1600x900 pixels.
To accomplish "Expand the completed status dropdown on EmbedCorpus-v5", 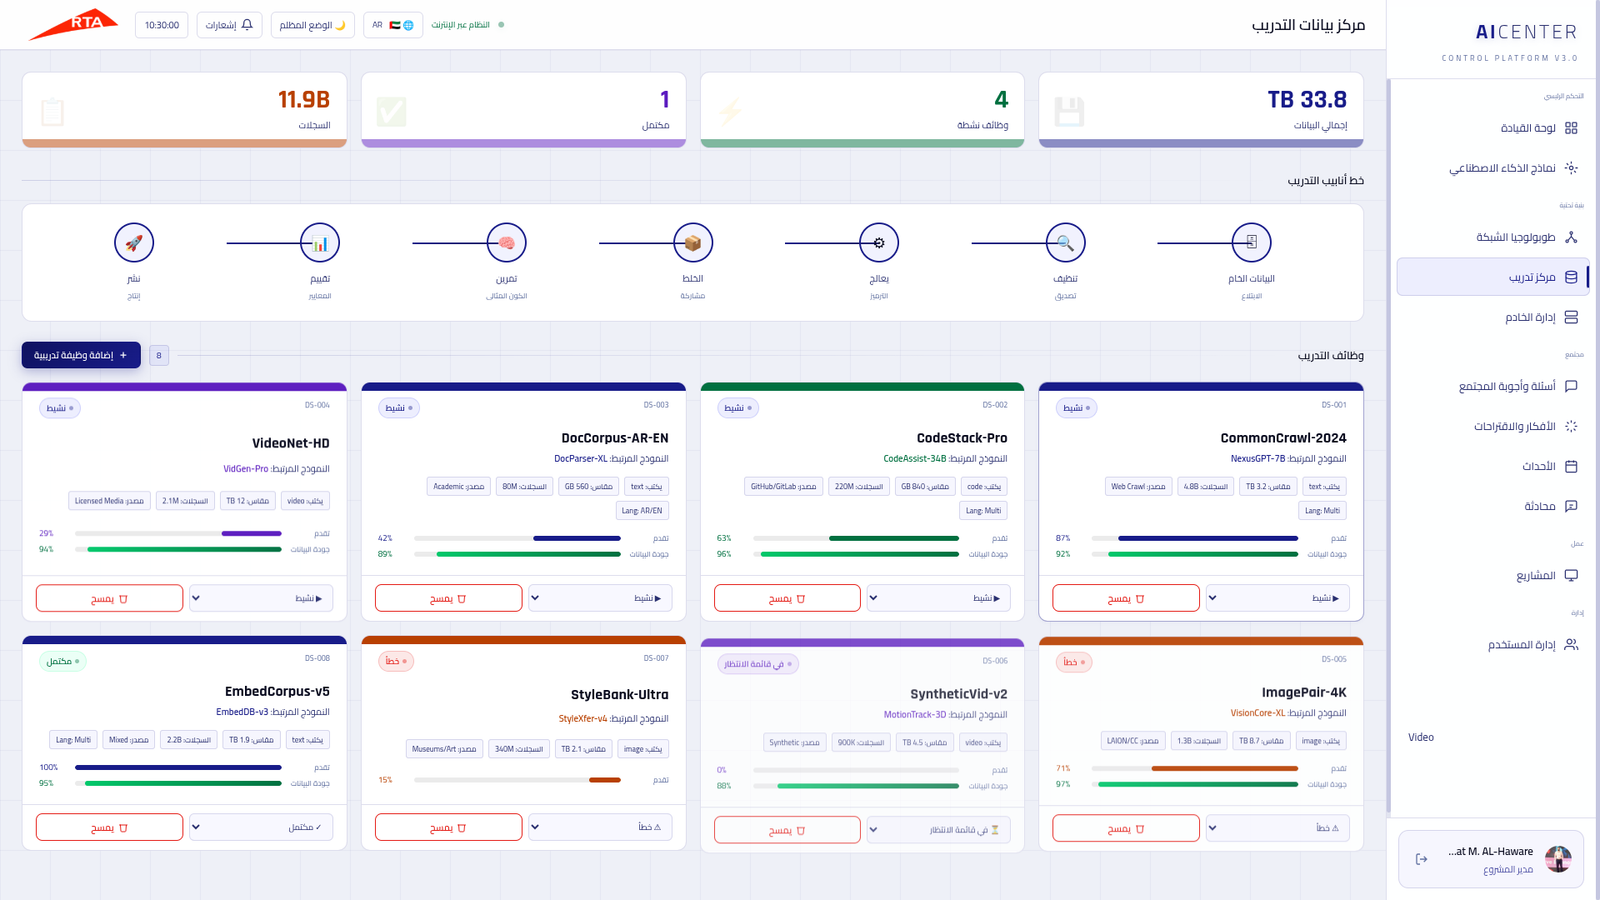I will click(x=261, y=827).
